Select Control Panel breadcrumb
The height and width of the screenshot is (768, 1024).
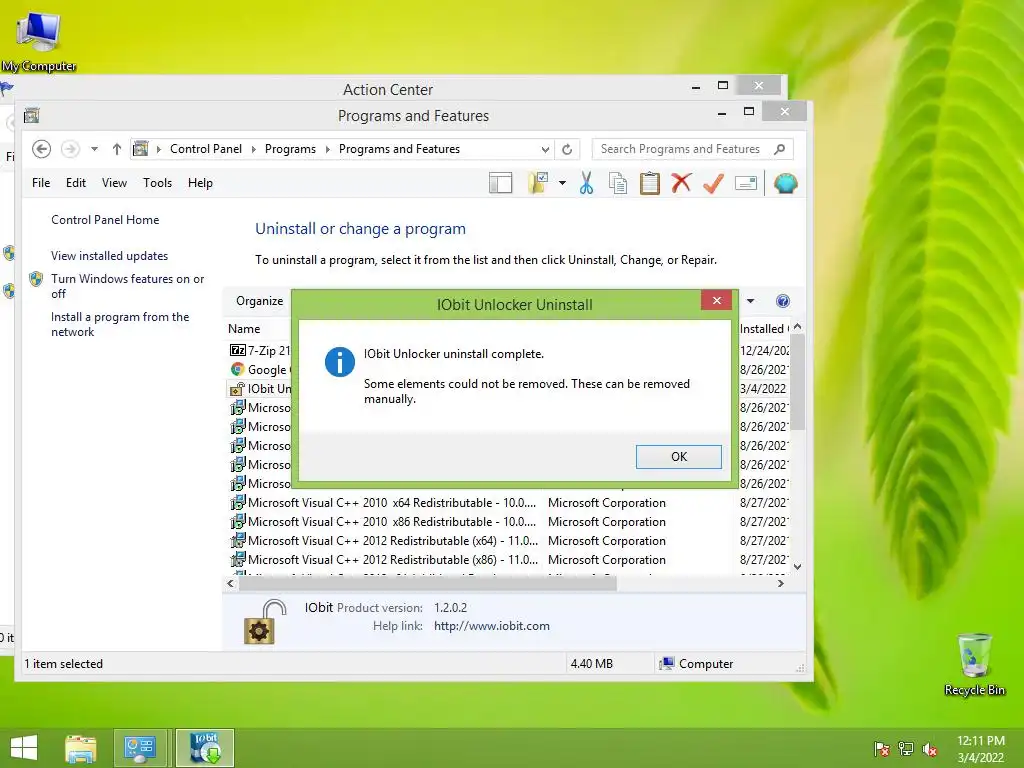tap(206, 149)
